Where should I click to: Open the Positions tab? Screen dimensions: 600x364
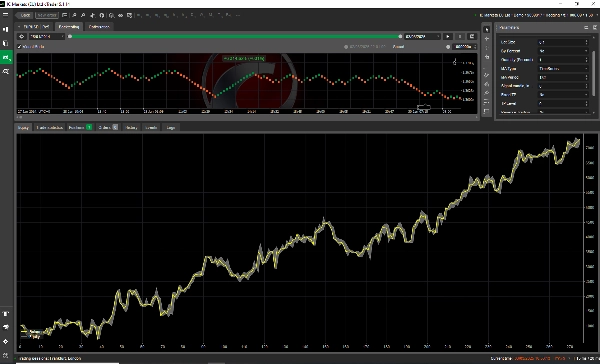click(x=80, y=127)
